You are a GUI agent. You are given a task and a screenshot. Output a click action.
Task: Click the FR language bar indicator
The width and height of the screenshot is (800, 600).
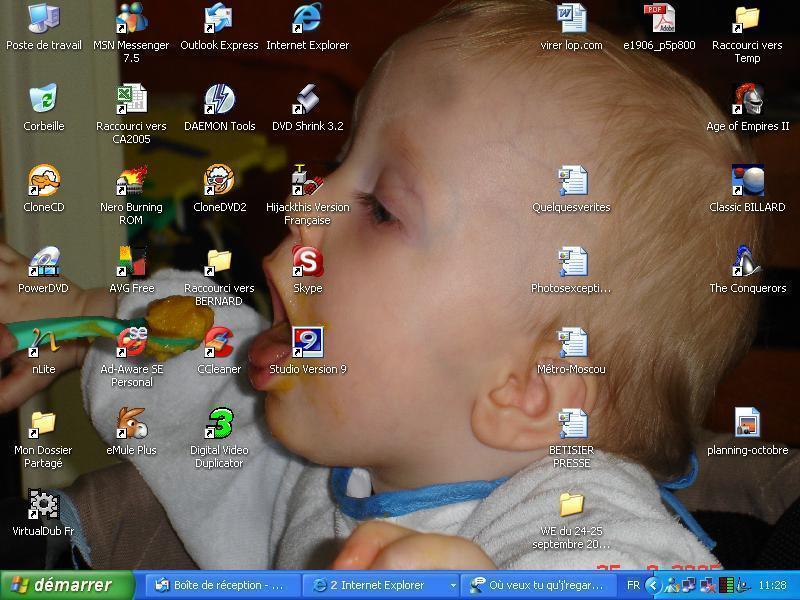633,585
